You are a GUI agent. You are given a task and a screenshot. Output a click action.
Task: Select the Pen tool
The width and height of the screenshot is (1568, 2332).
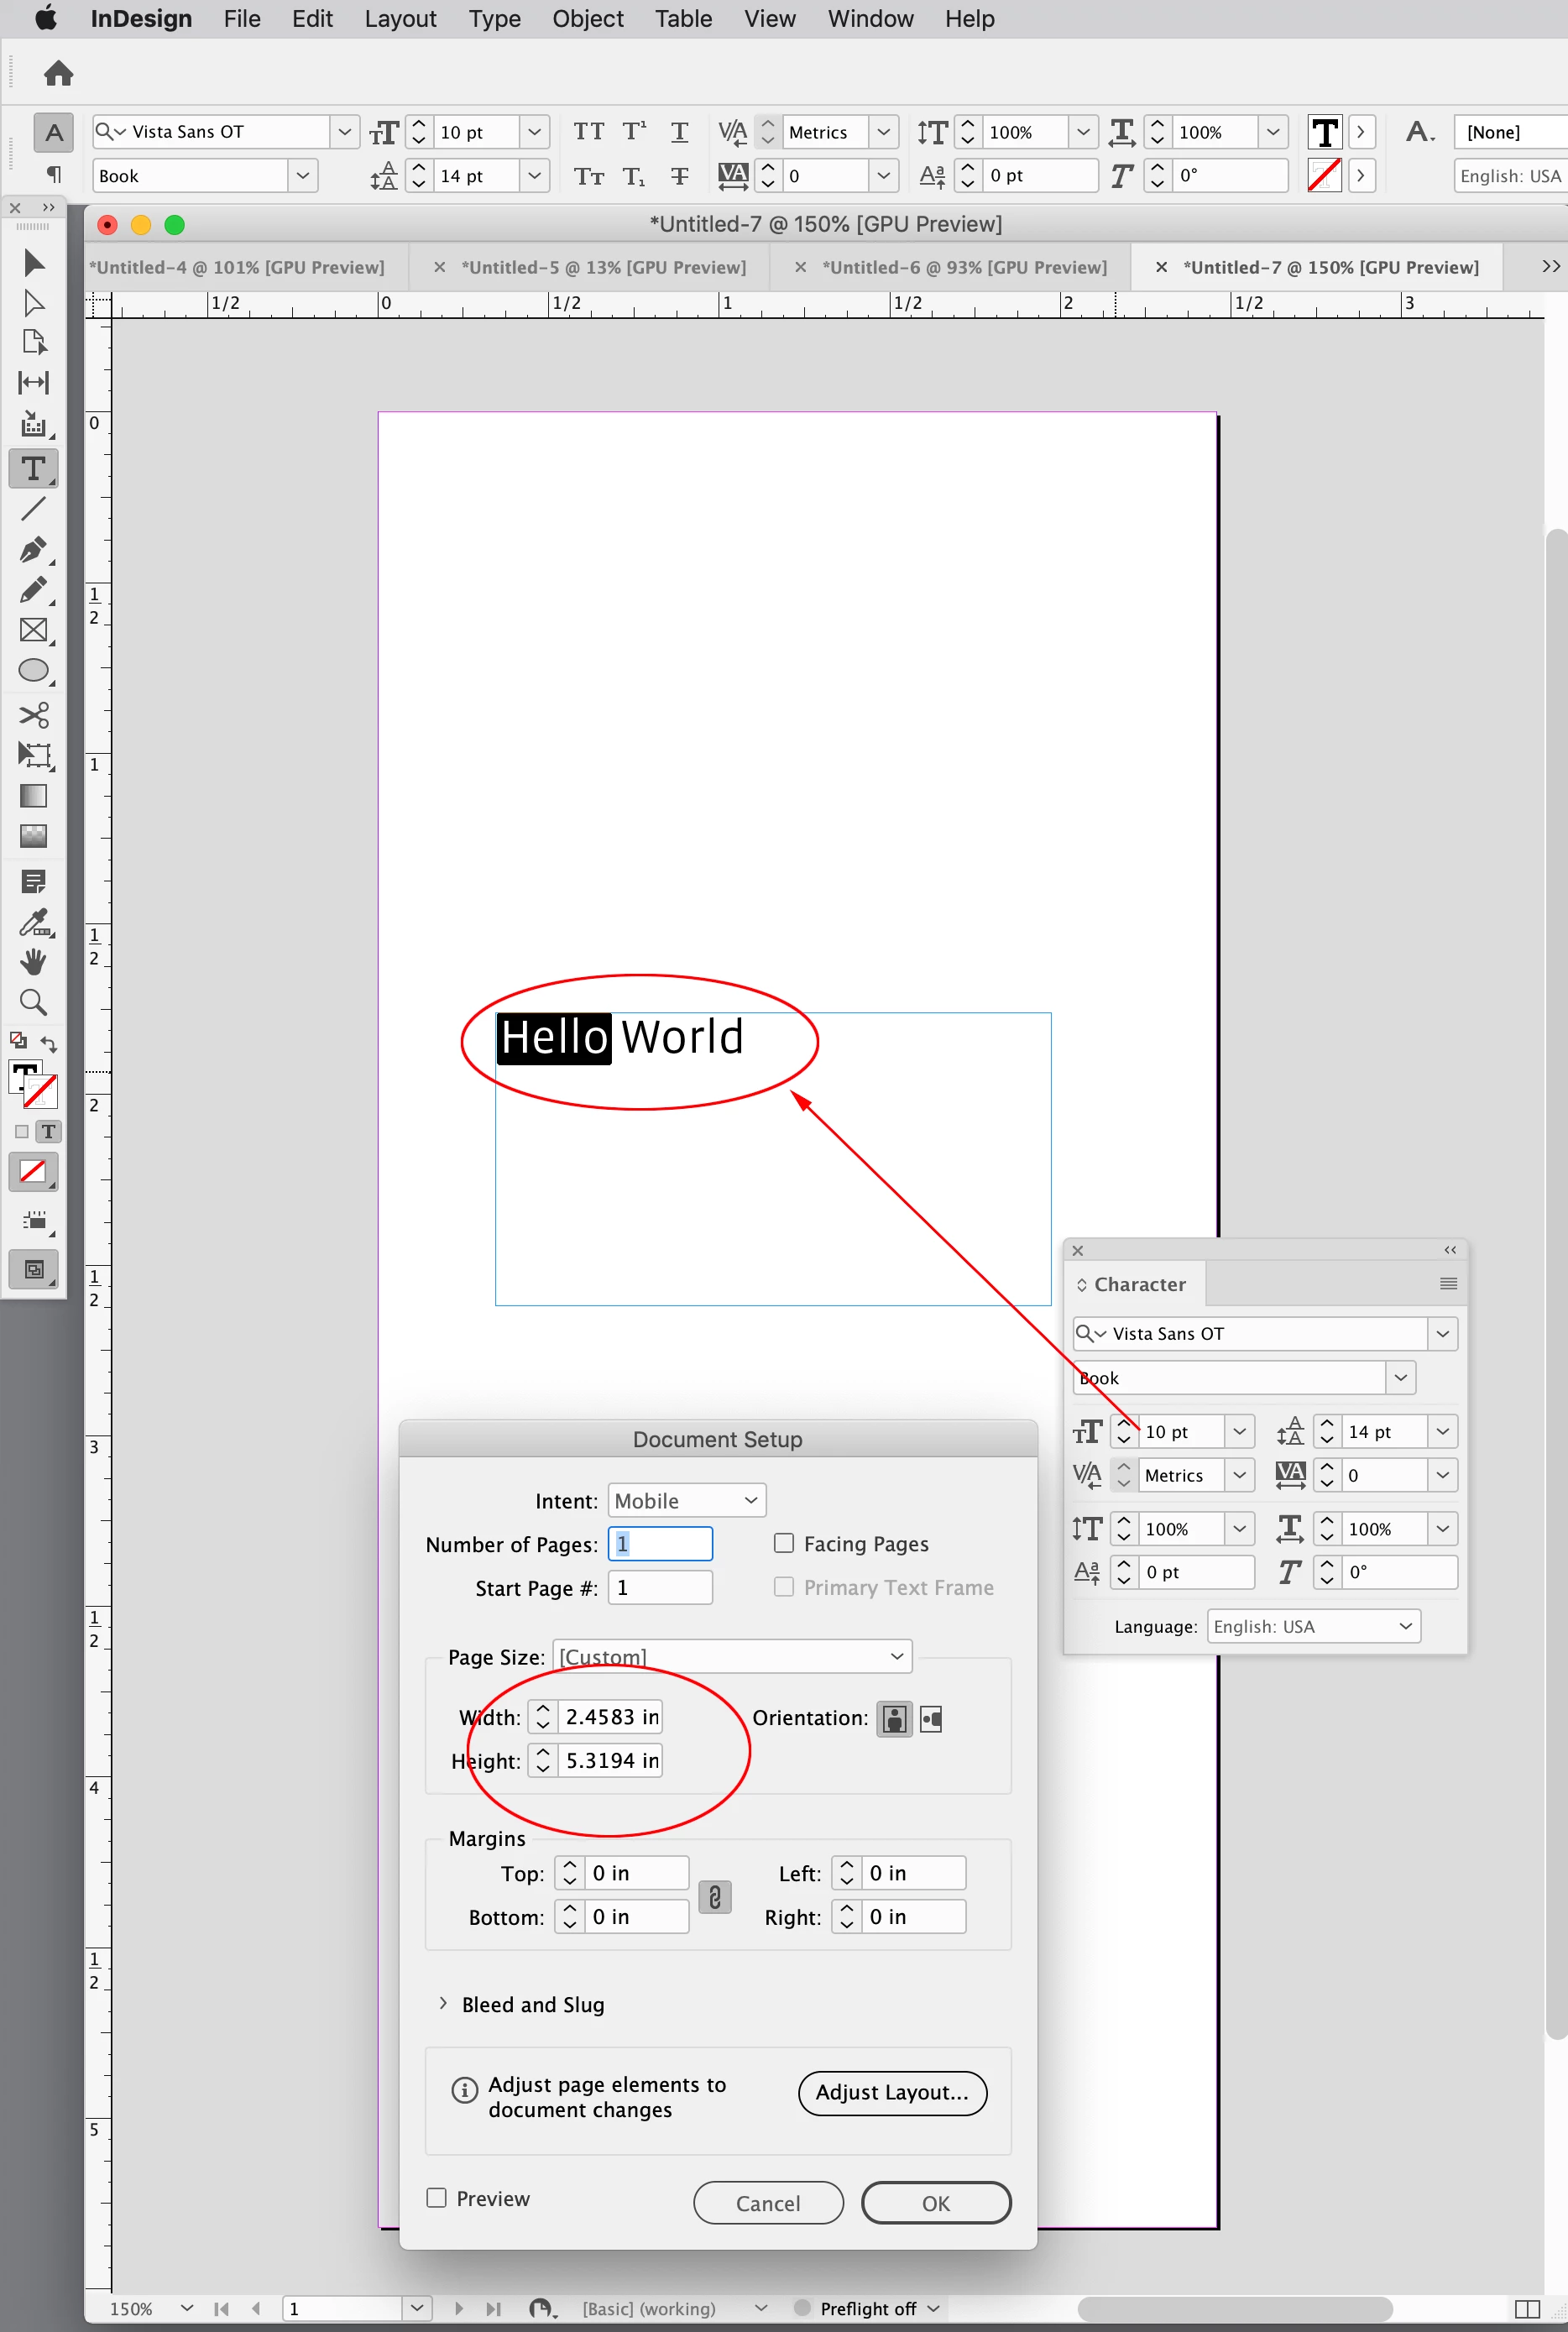tap(33, 549)
